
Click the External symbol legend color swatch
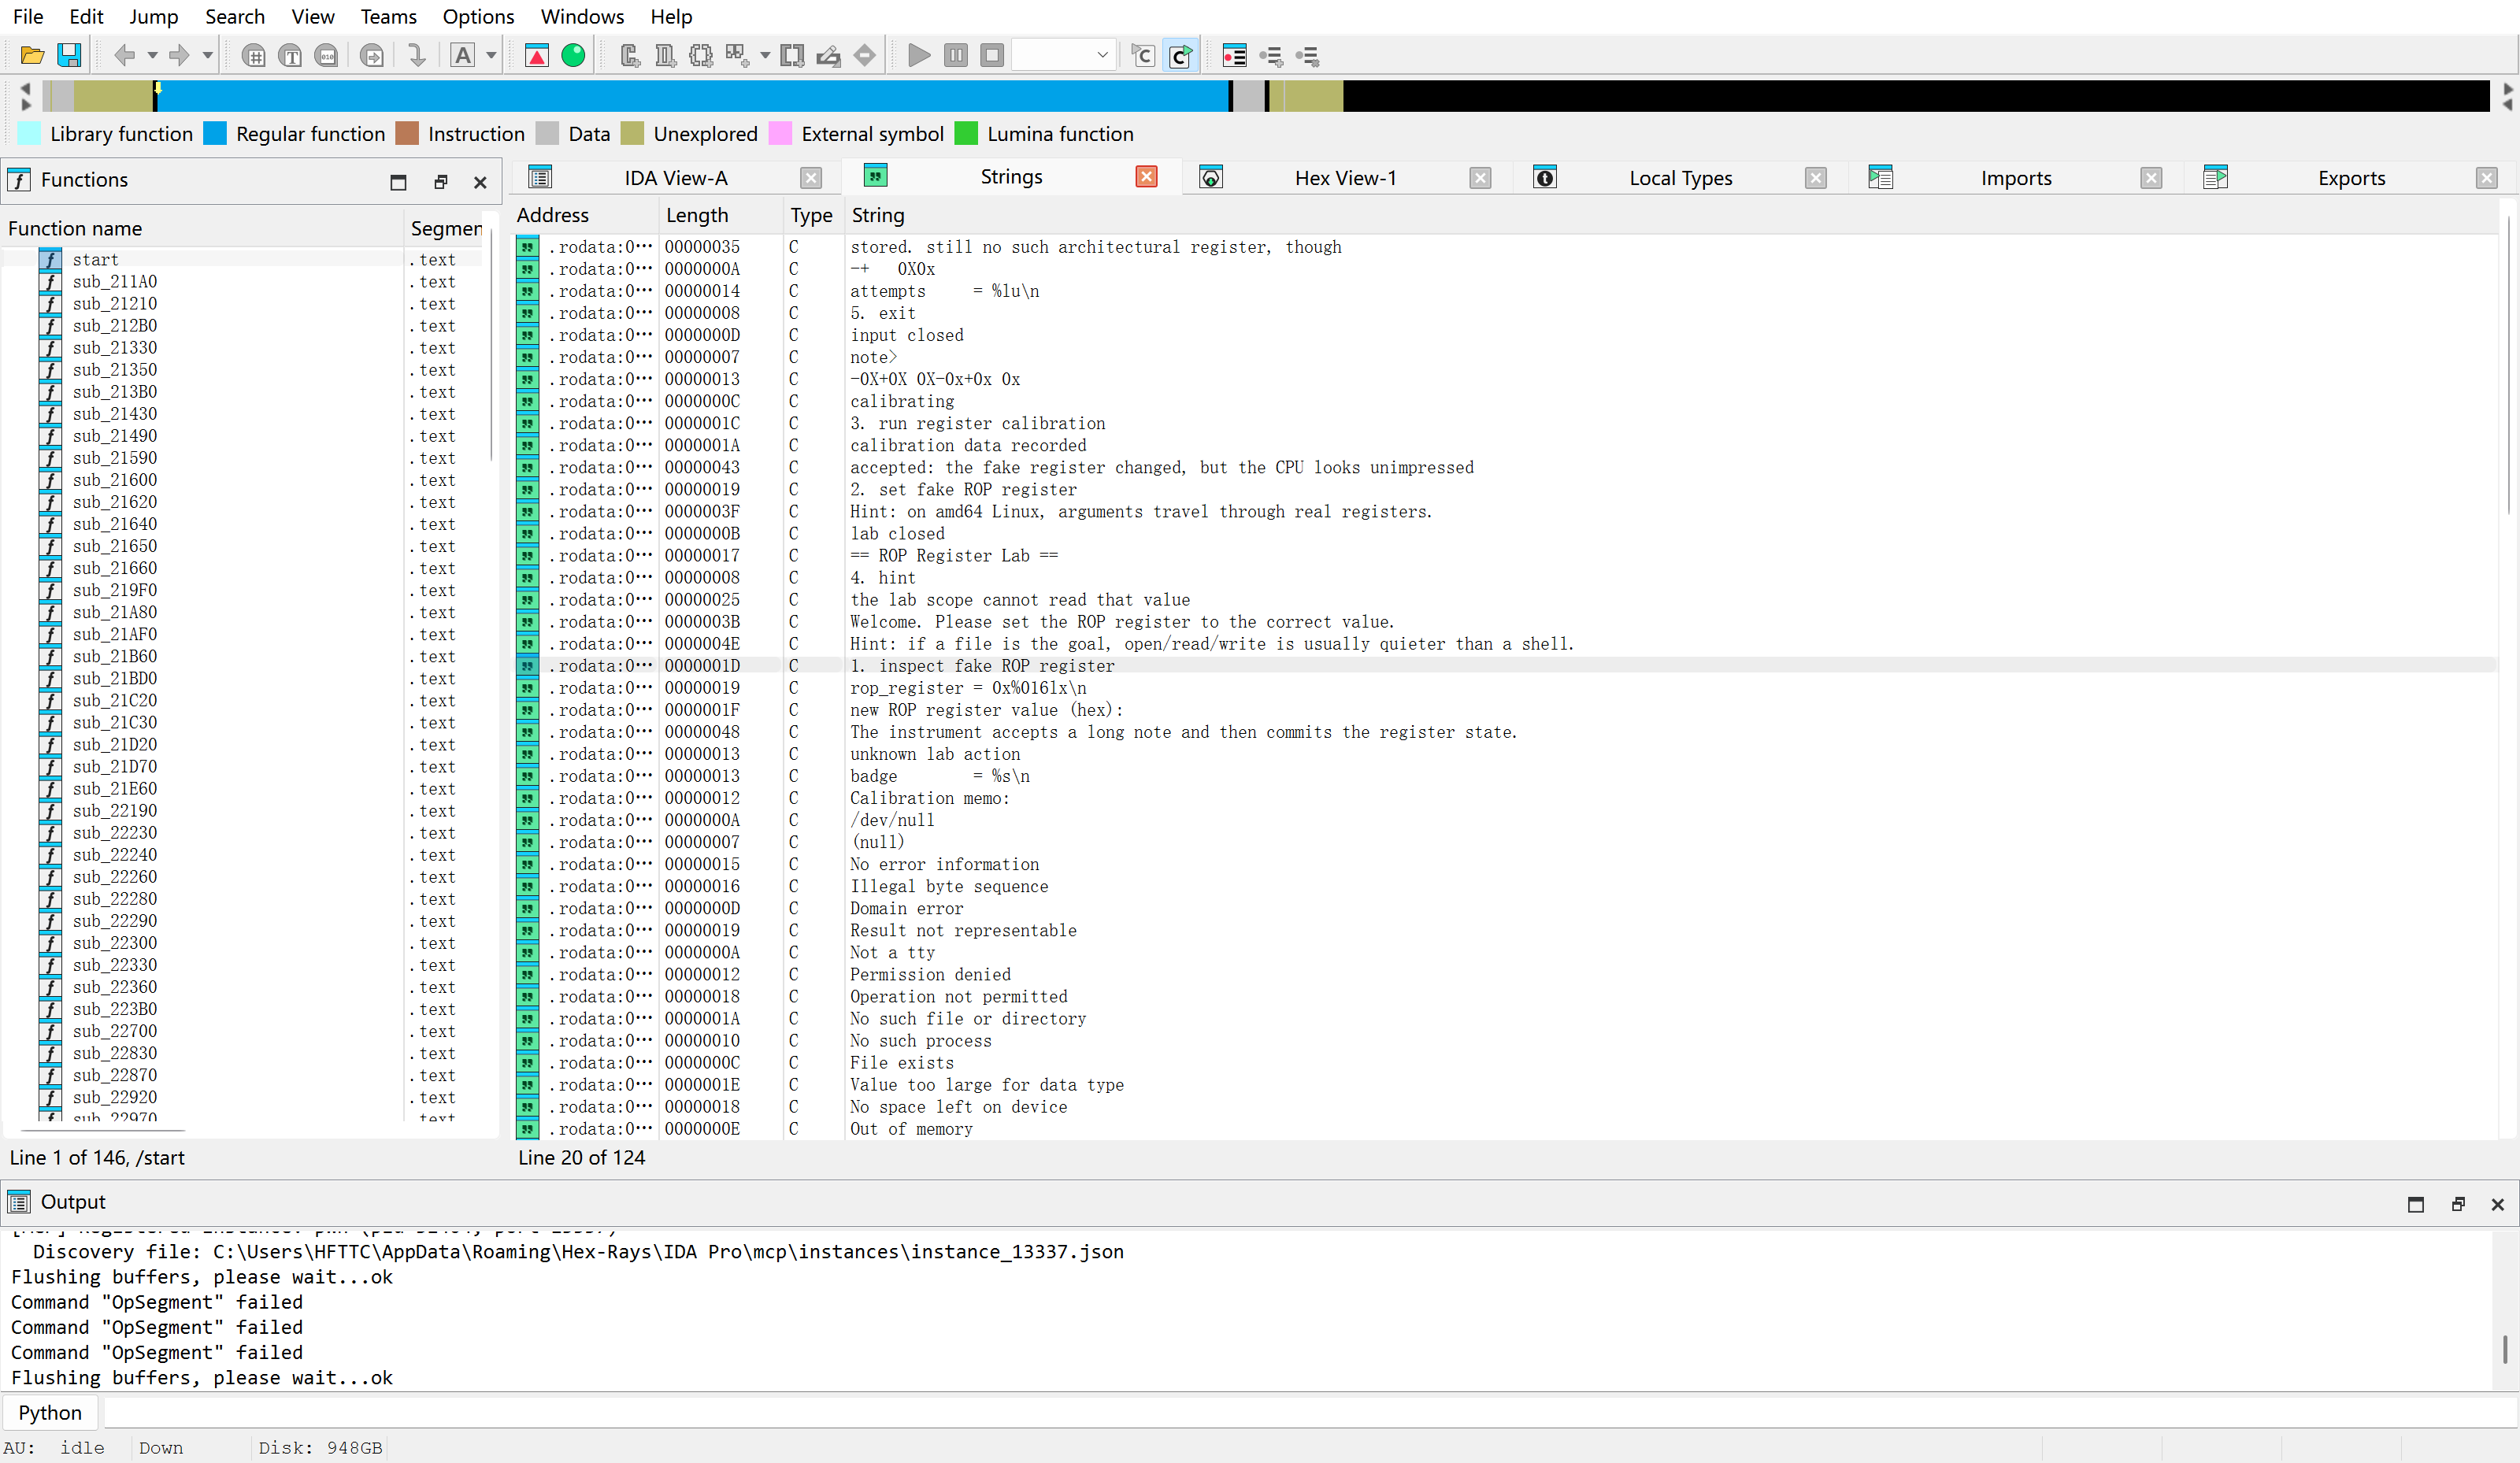click(781, 134)
